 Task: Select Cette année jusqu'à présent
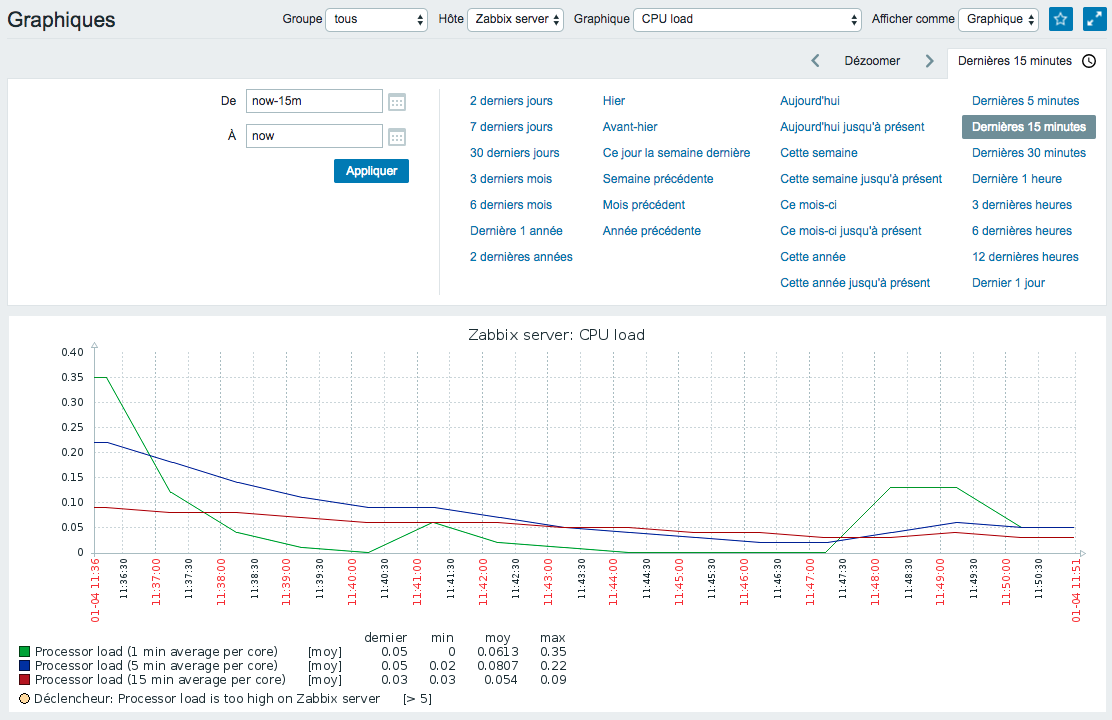[x=855, y=283]
